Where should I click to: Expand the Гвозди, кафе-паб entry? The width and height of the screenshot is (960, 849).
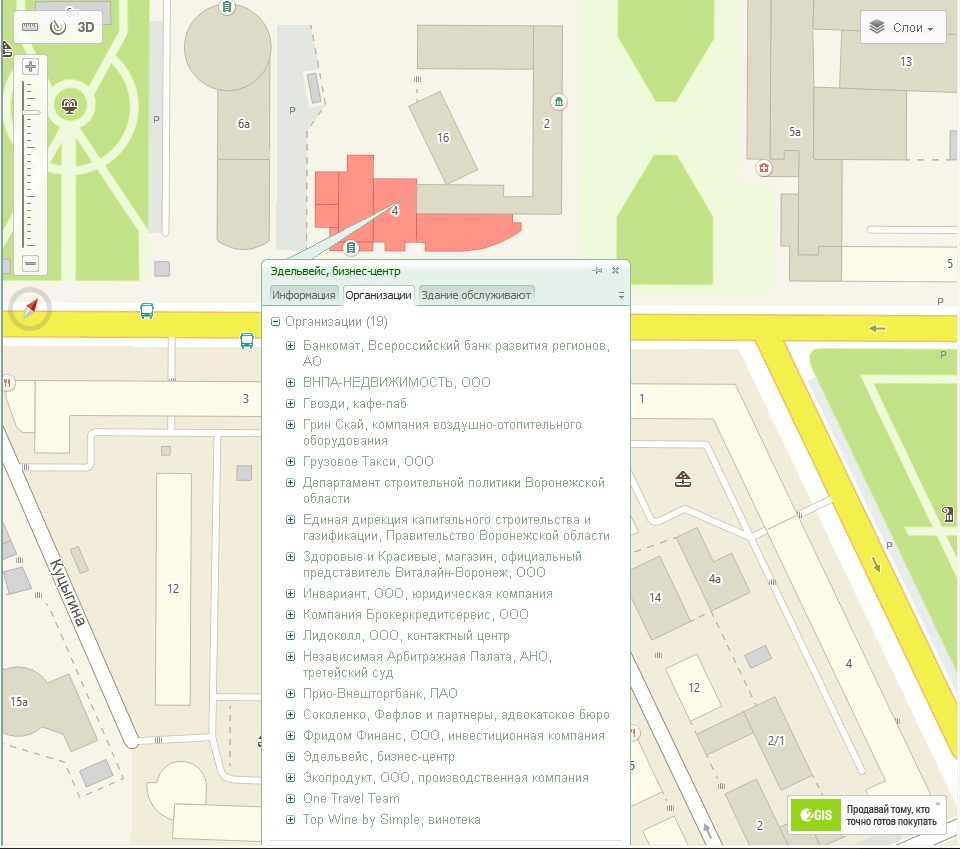[291, 403]
